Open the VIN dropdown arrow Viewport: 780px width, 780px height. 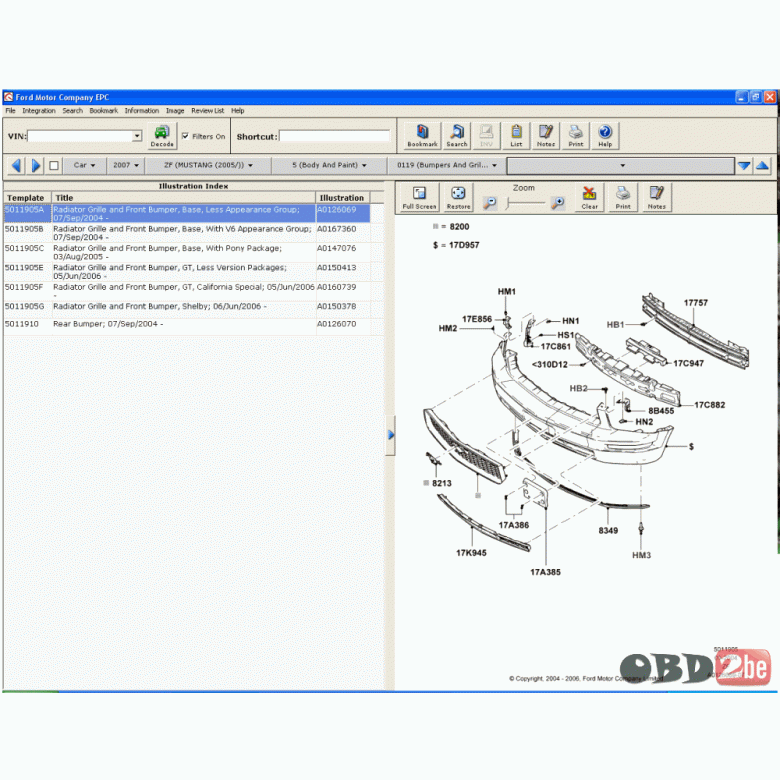pos(137,136)
